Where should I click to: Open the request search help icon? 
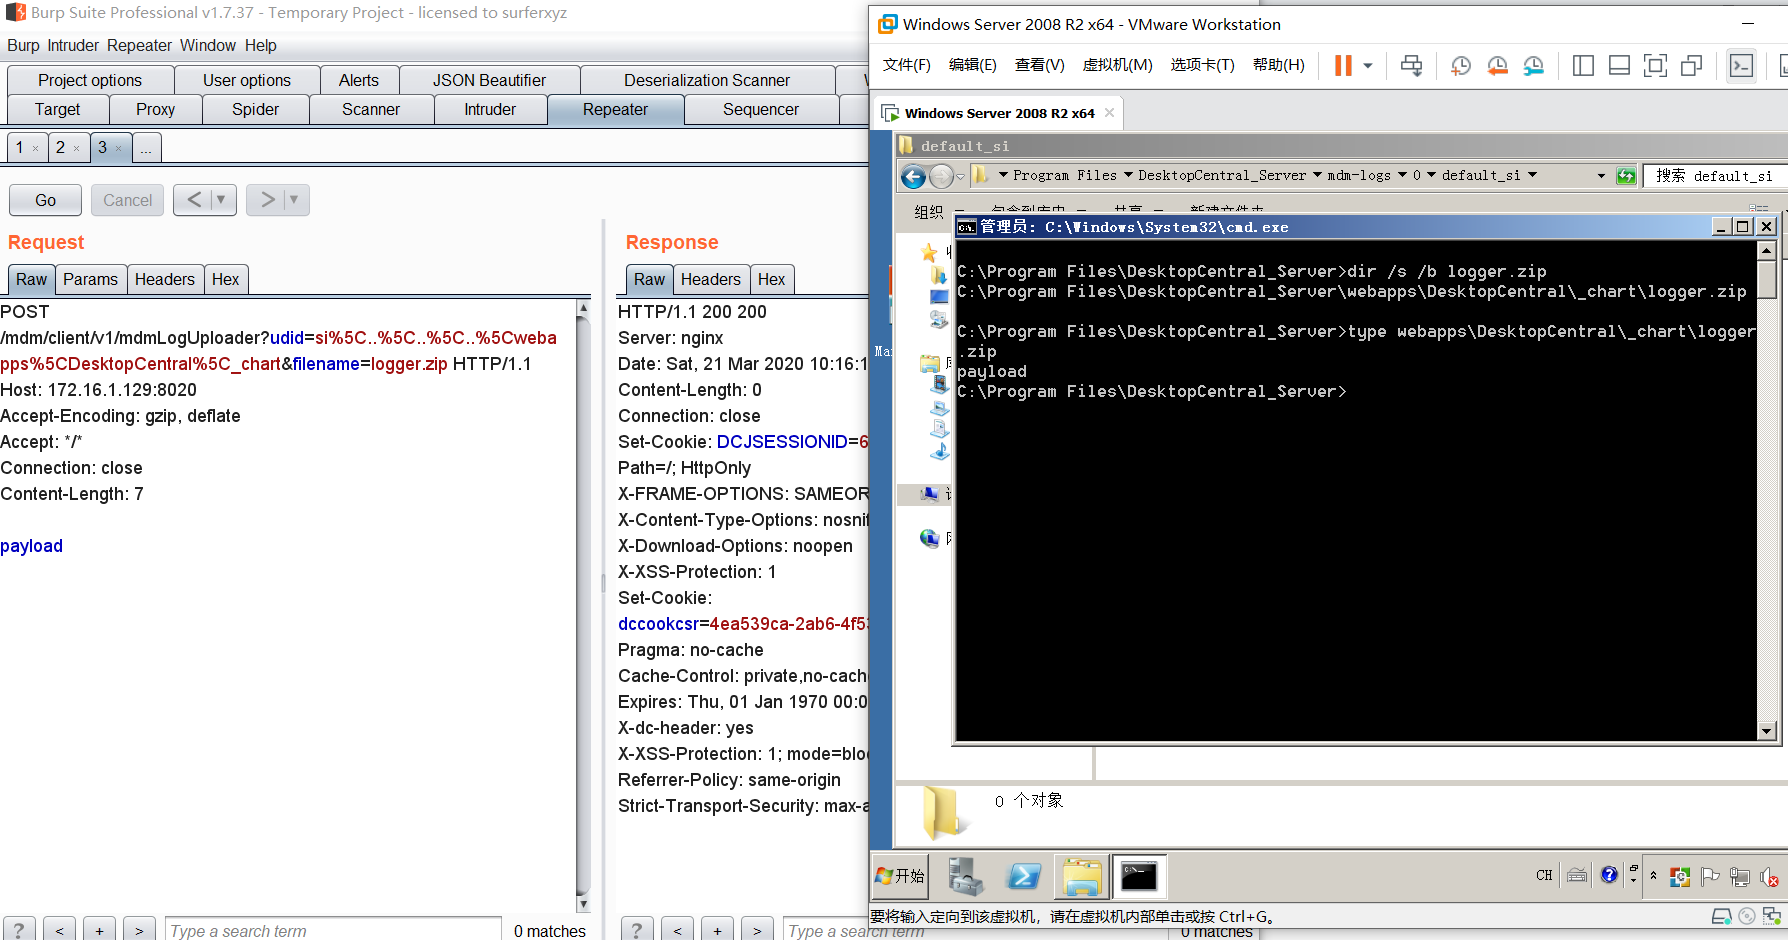pos(19,929)
